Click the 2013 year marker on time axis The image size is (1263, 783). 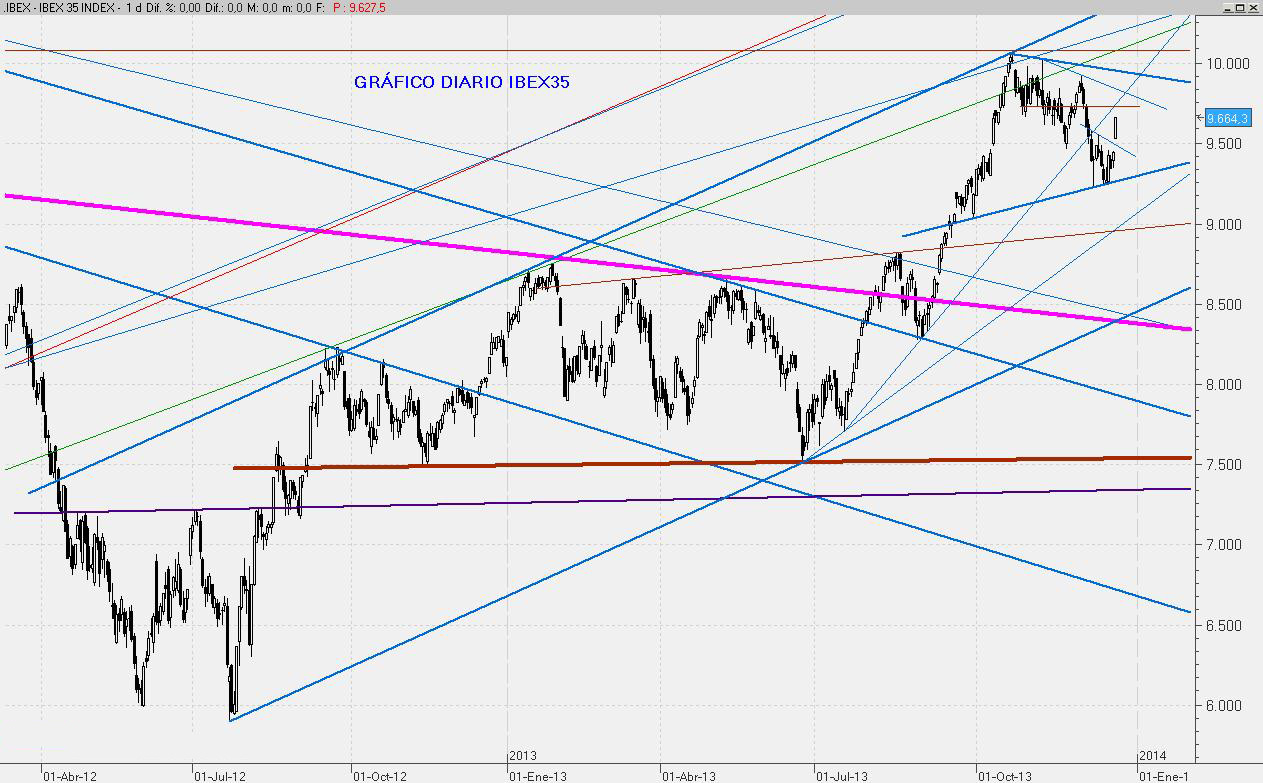(523, 753)
